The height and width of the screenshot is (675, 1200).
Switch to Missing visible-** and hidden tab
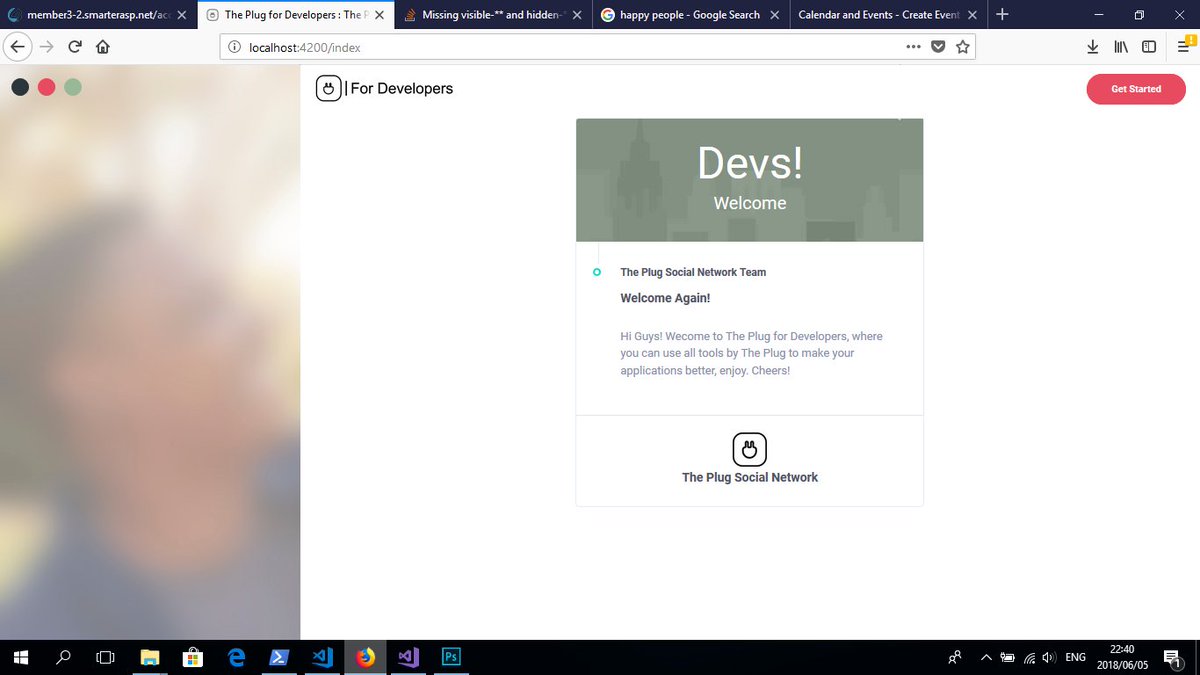pyautogui.click(x=492, y=15)
